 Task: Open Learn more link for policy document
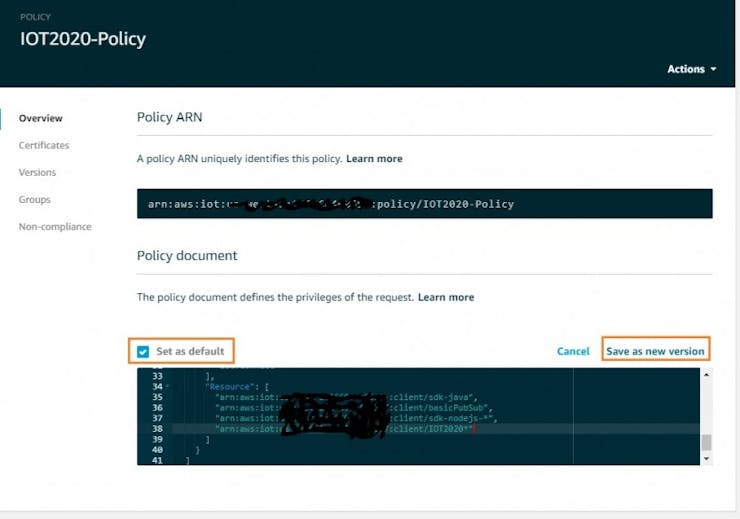(446, 297)
